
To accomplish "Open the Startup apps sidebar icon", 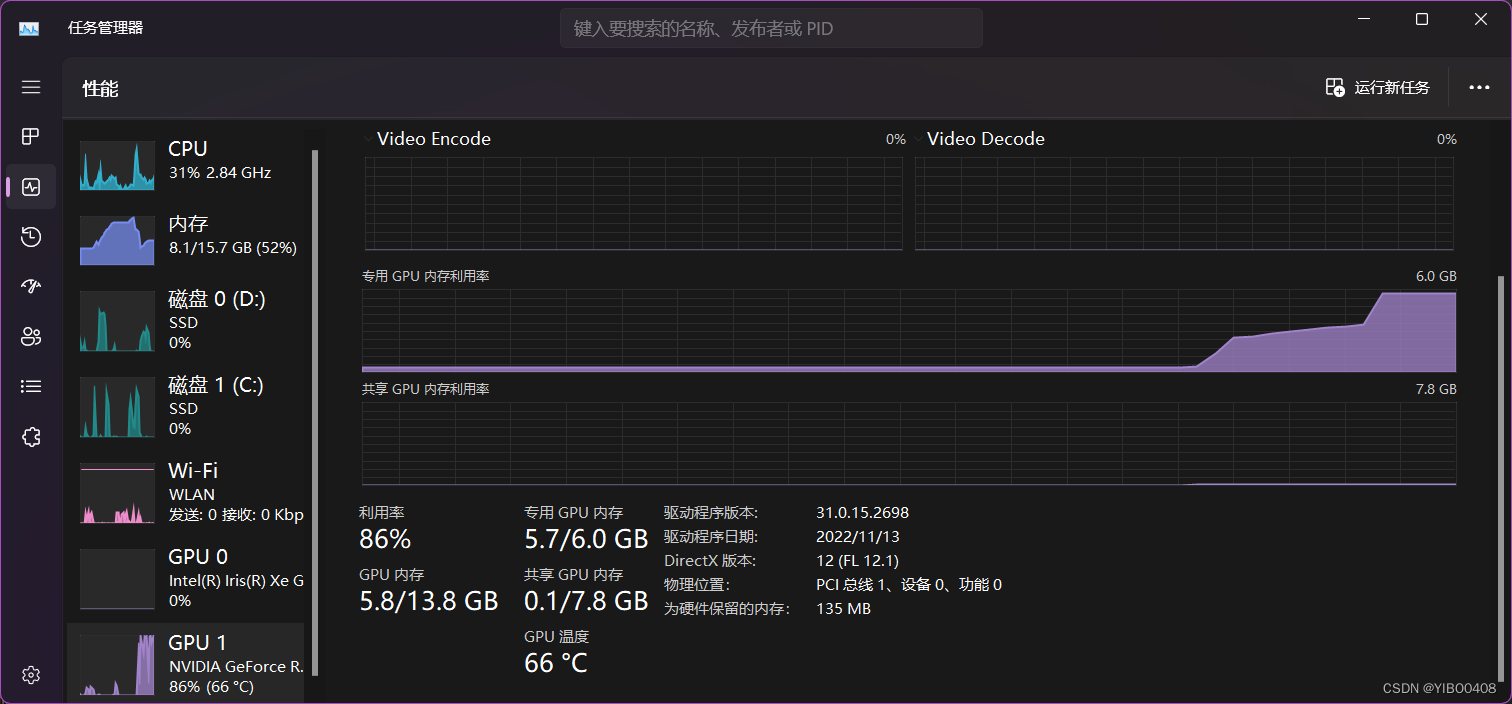I will click(31, 287).
